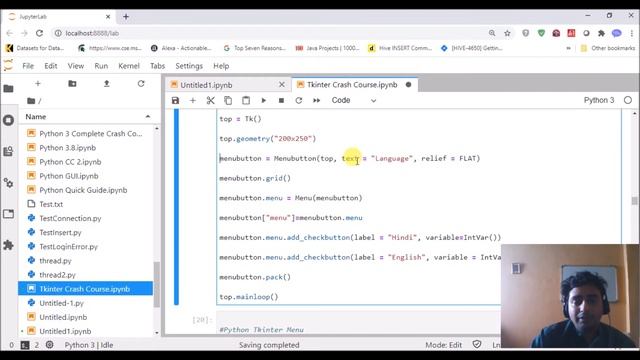The image size is (640, 360).
Task: Open the Run menu
Action: (x=101, y=66)
